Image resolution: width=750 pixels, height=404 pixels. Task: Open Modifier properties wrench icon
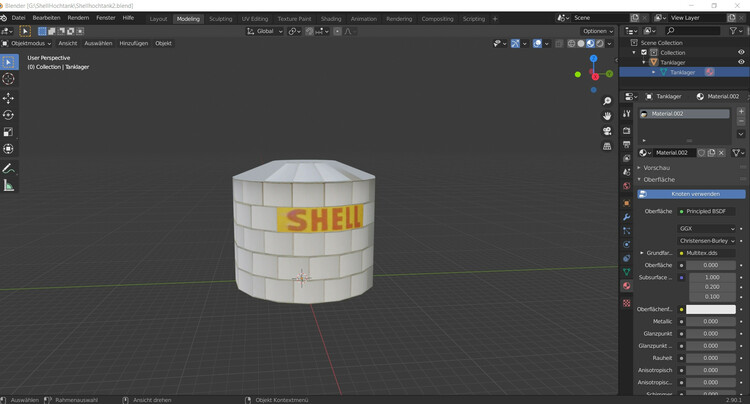[x=627, y=217]
